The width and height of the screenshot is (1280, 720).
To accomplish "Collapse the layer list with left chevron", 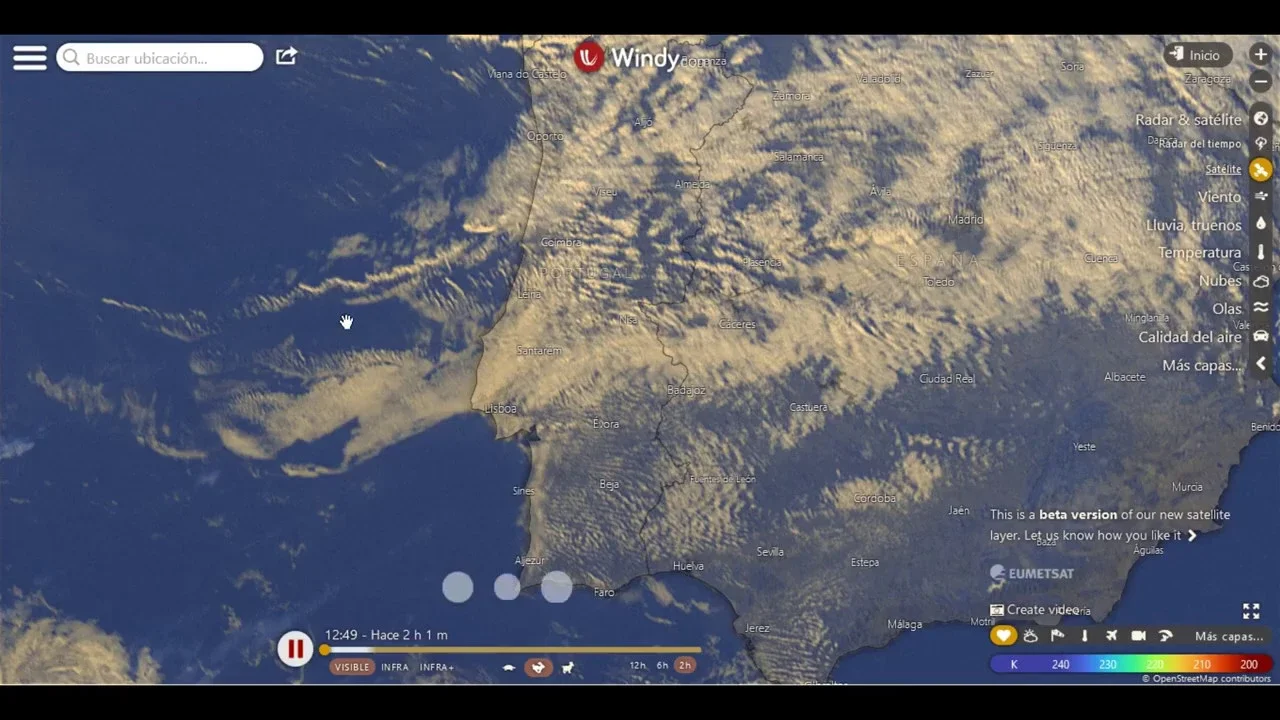I will pyautogui.click(x=1261, y=364).
